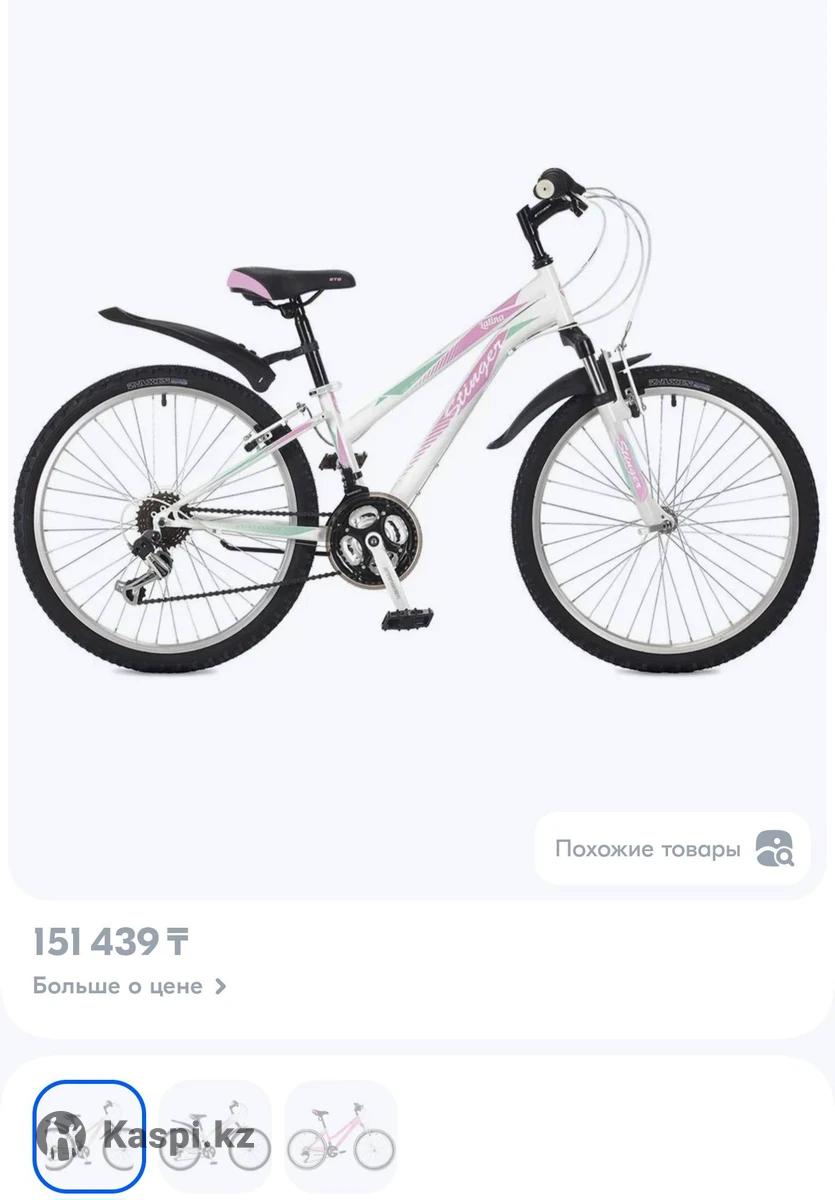
Task: Click the Kaspi.kz watermark text
Action: pyautogui.click(x=177, y=1136)
